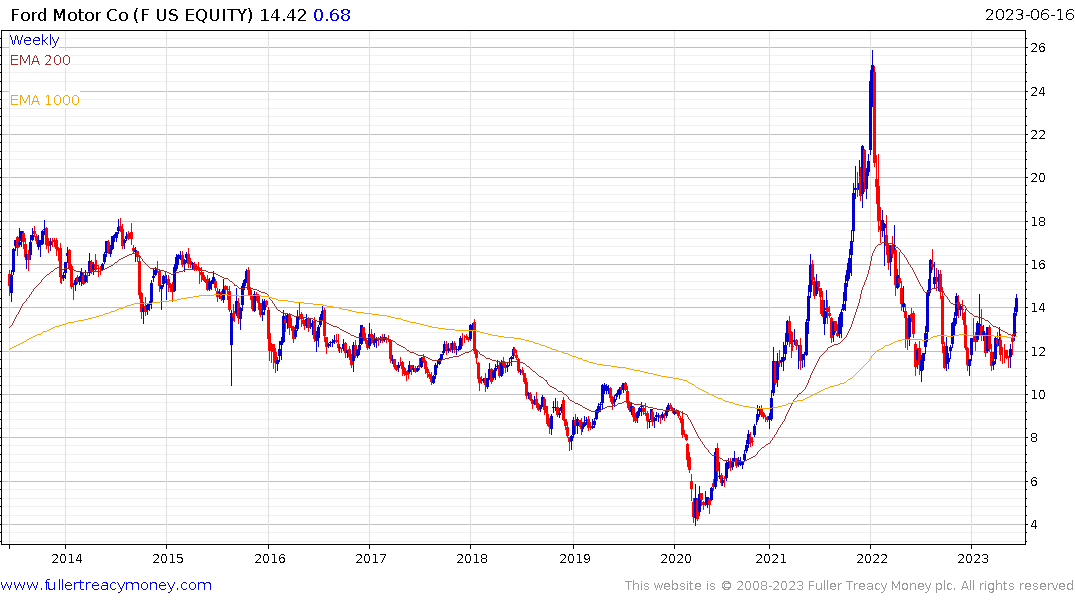Click the 2016 x-axis label
Viewport: 1075px width, 600px height.
269,558
